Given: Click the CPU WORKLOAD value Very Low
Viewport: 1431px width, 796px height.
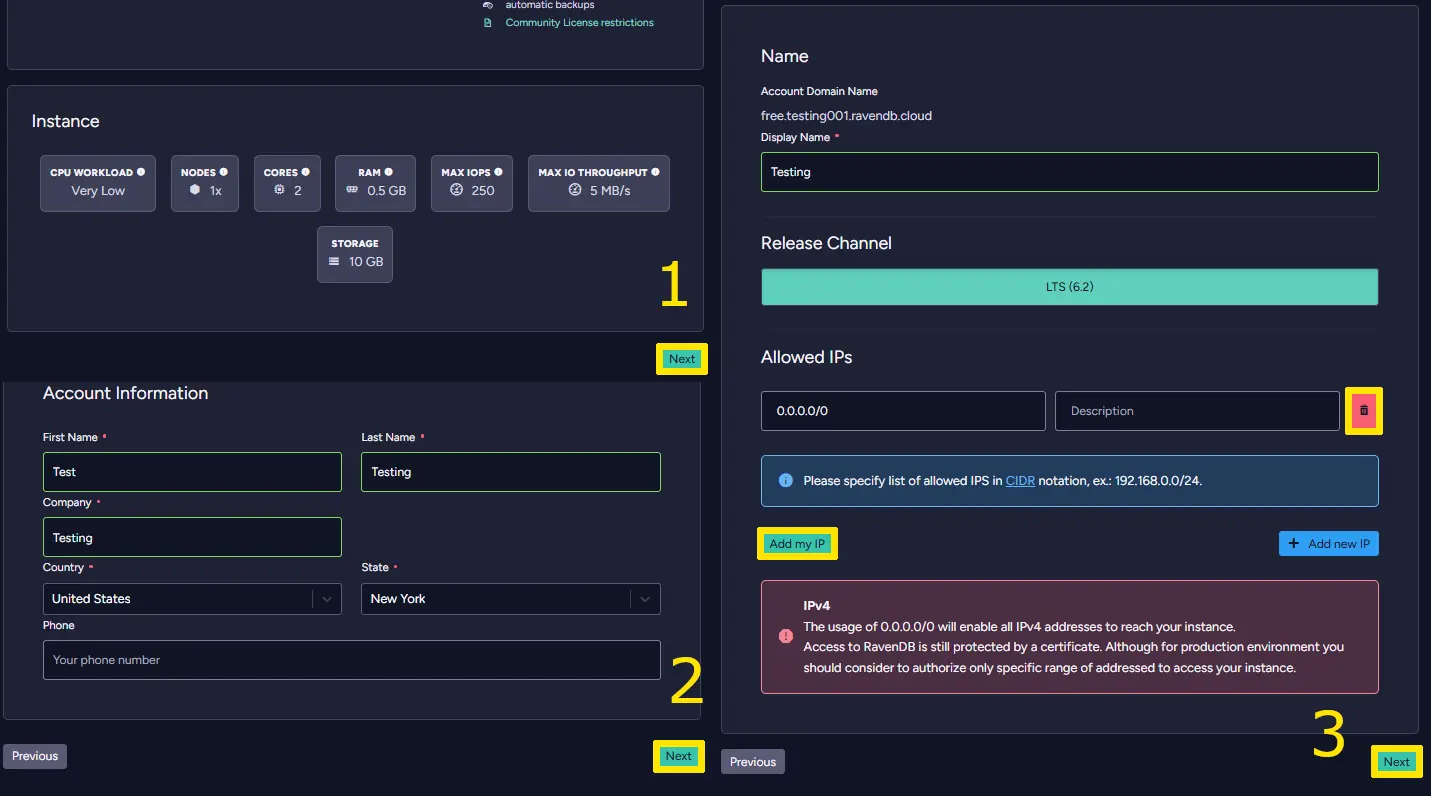Looking at the screenshot, I should point(98,191).
